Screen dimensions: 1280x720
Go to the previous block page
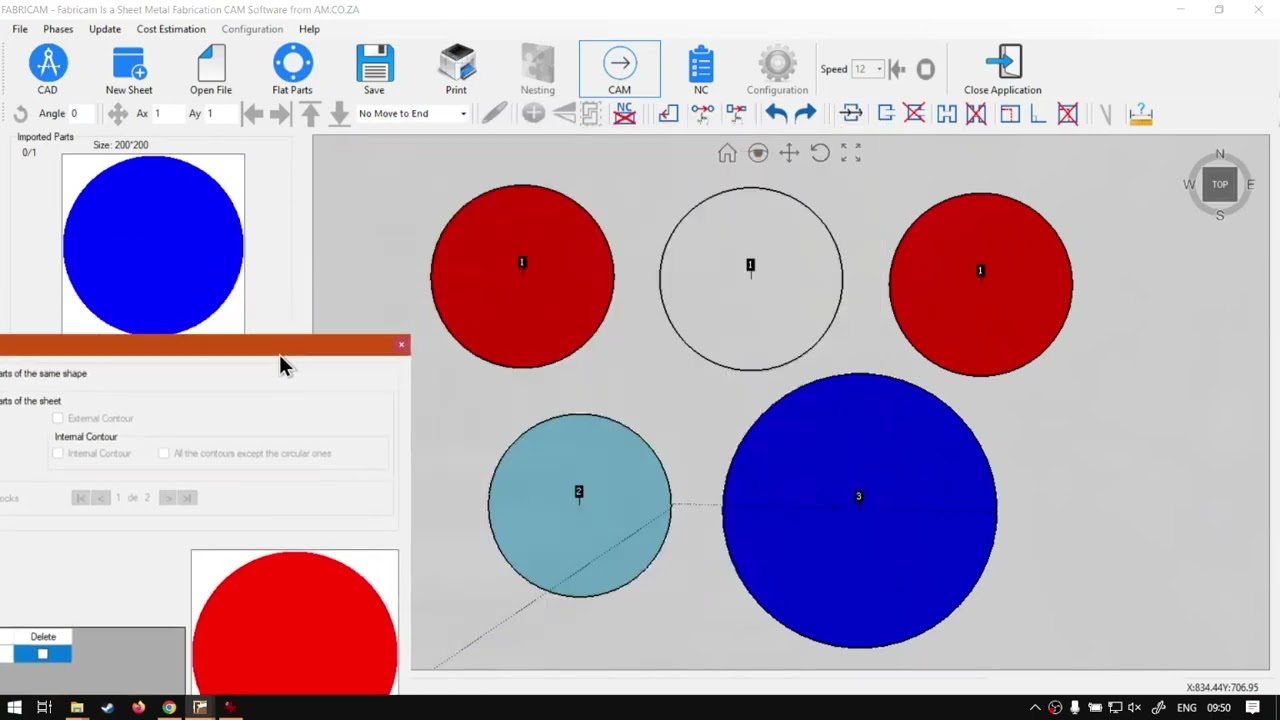[100, 498]
